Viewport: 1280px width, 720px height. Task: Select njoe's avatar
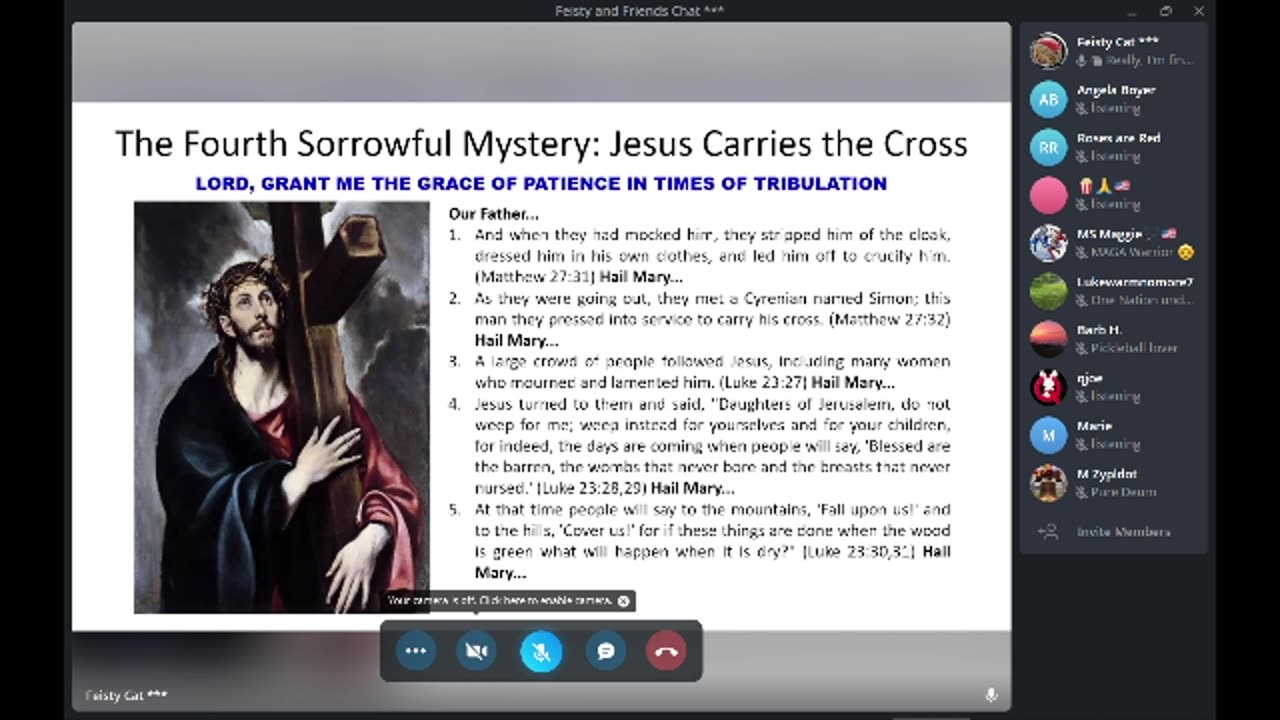coord(1049,387)
